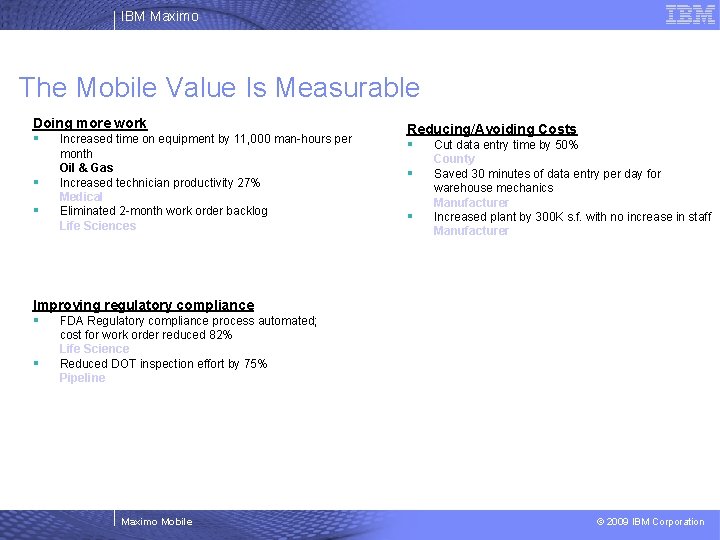Click 'Cut data entry time by 50%' line
The width and height of the screenshot is (720, 540).
pos(506,145)
